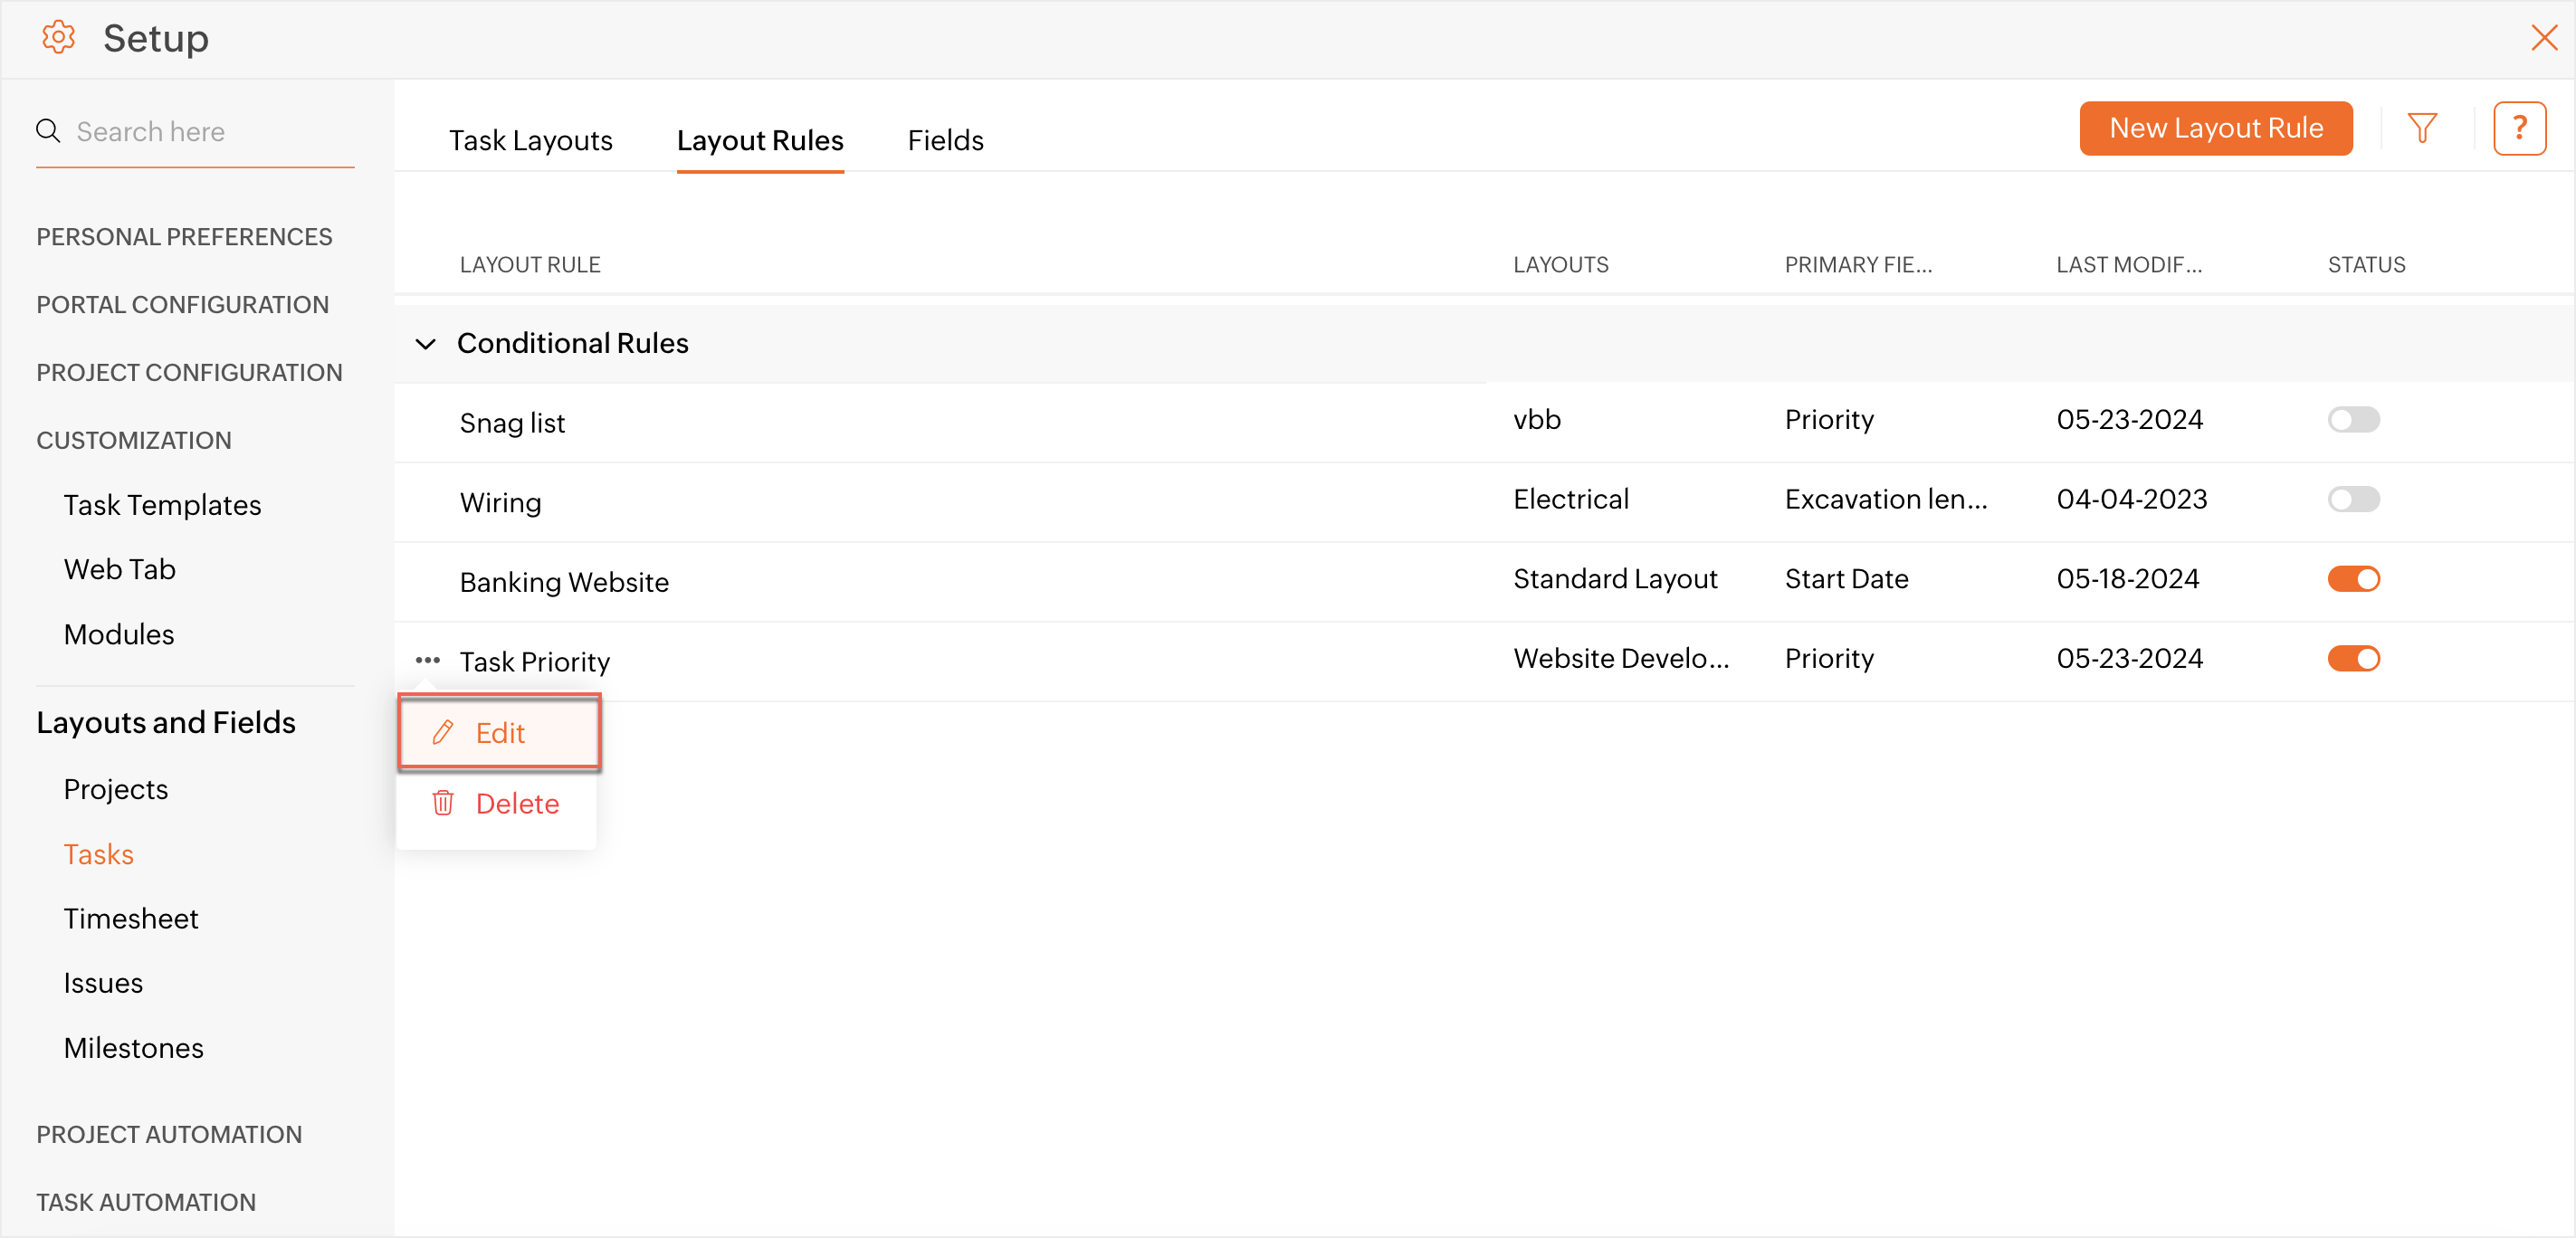Disable the Banking Website rule toggle
The image size is (2576, 1238).
pyautogui.click(x=2353, y=579)
